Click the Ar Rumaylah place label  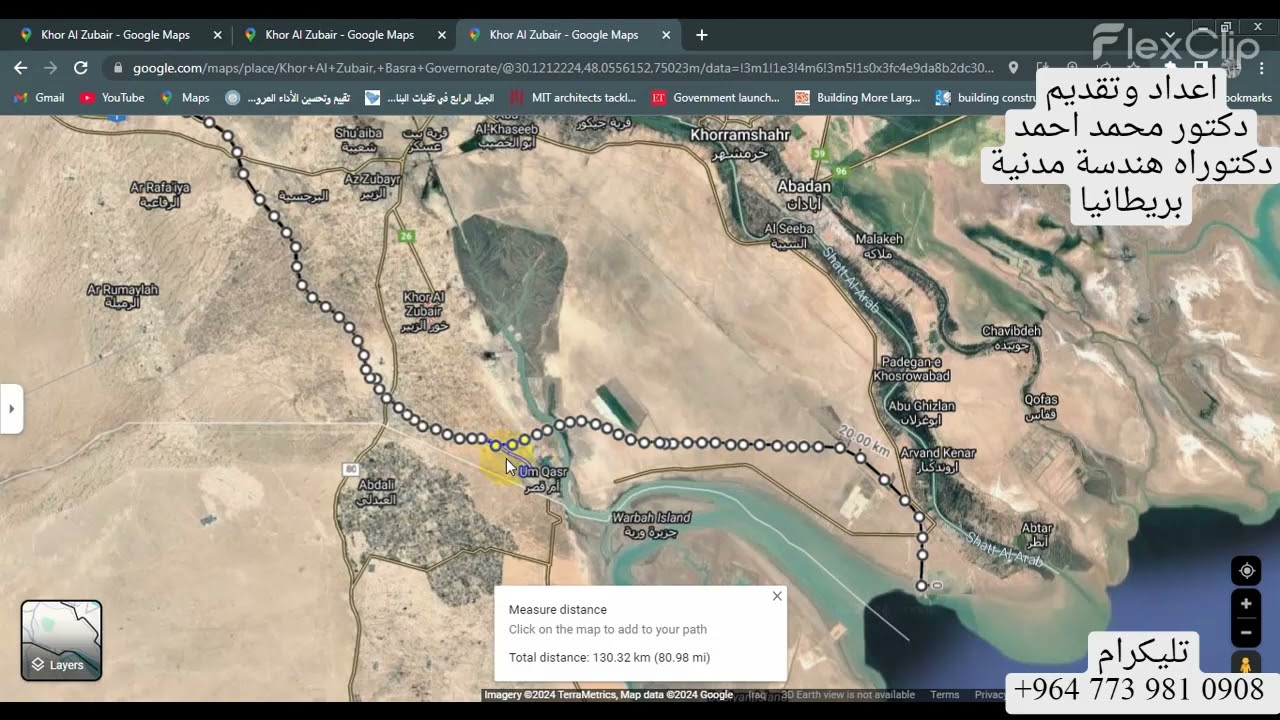123,295
